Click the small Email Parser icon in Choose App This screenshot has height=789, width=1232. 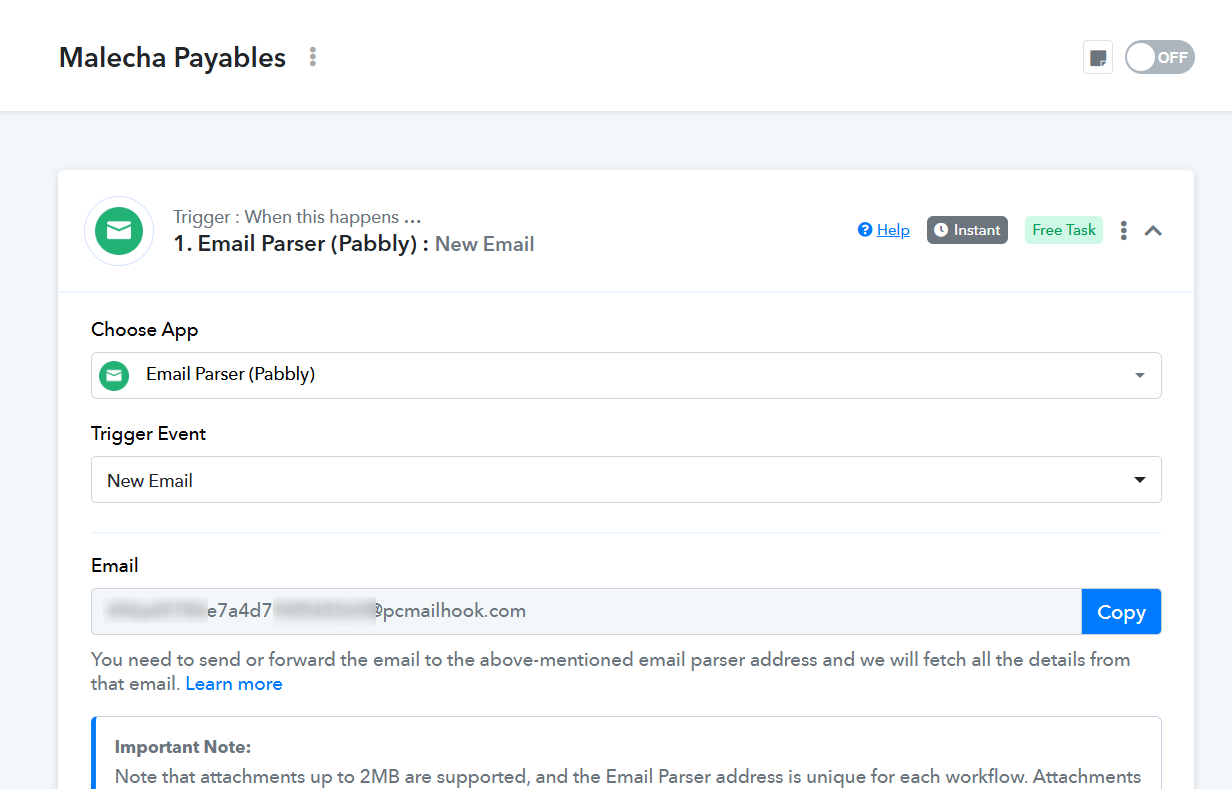point(115,375)
